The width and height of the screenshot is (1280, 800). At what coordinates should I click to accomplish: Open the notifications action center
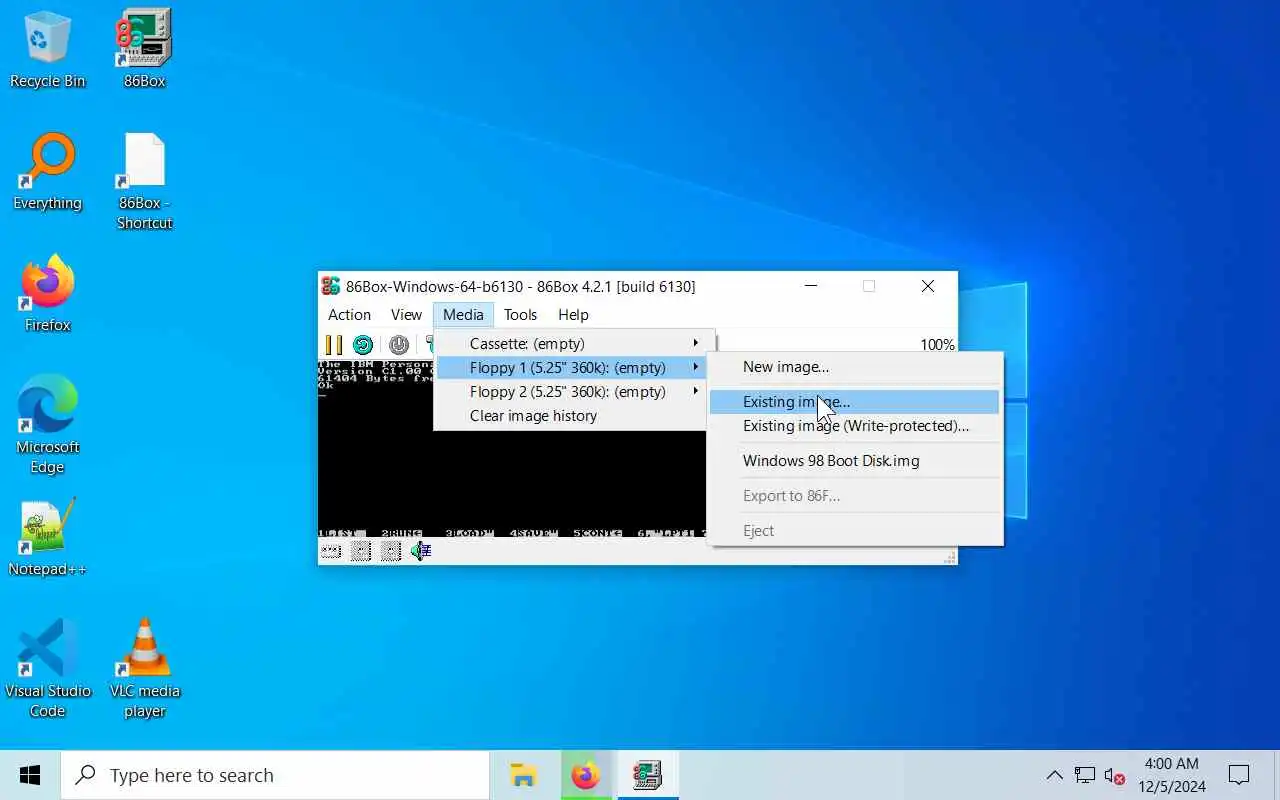point(1239,775)
